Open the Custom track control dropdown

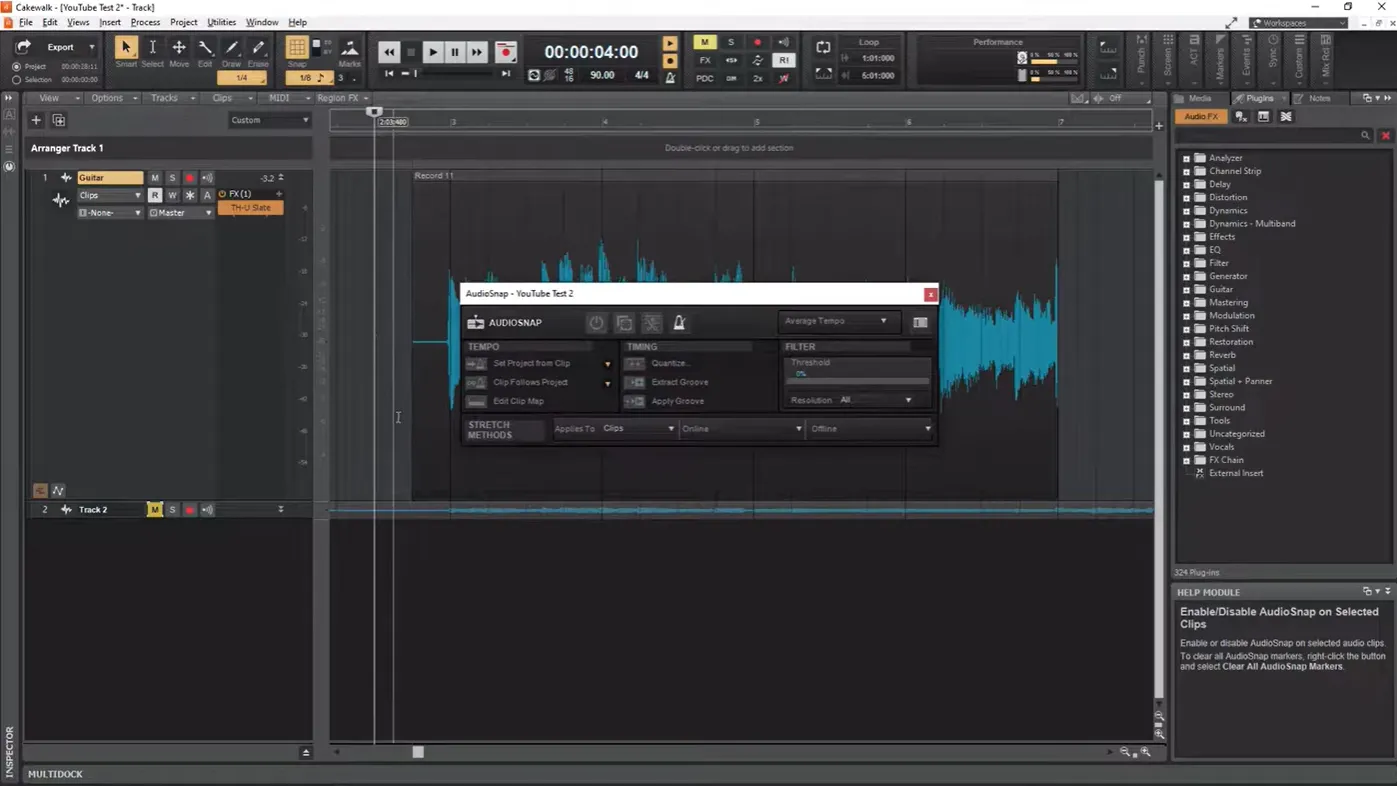[x=270, y=120]
